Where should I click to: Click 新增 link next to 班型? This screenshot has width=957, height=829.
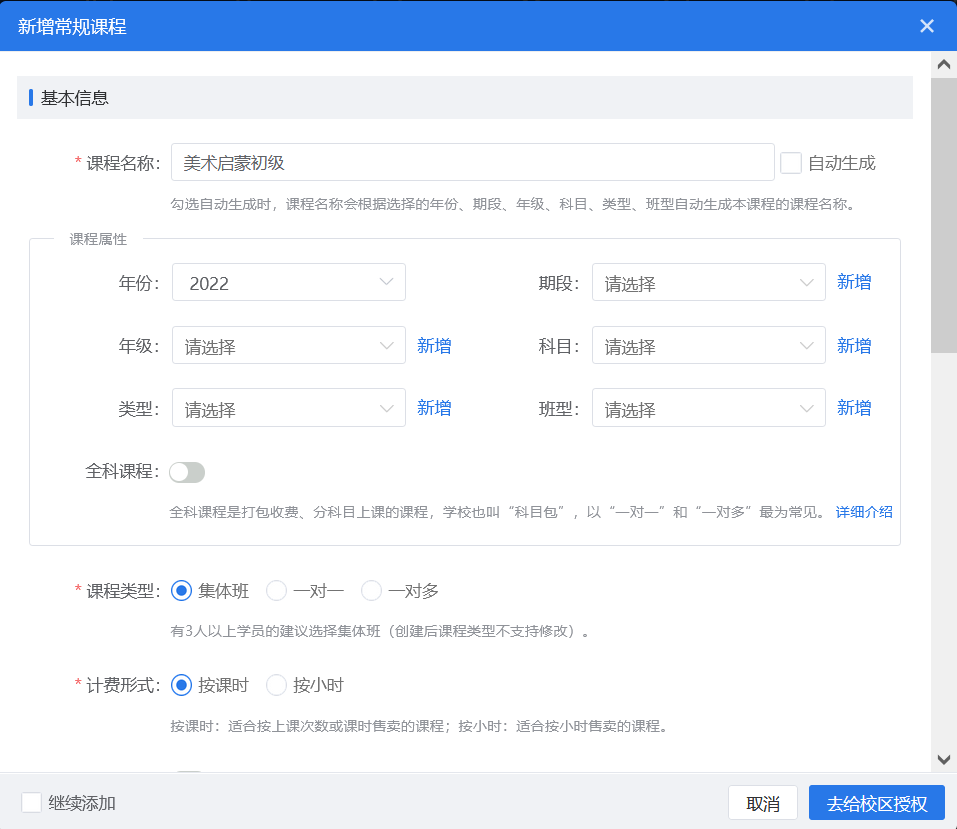pos(854,408)
